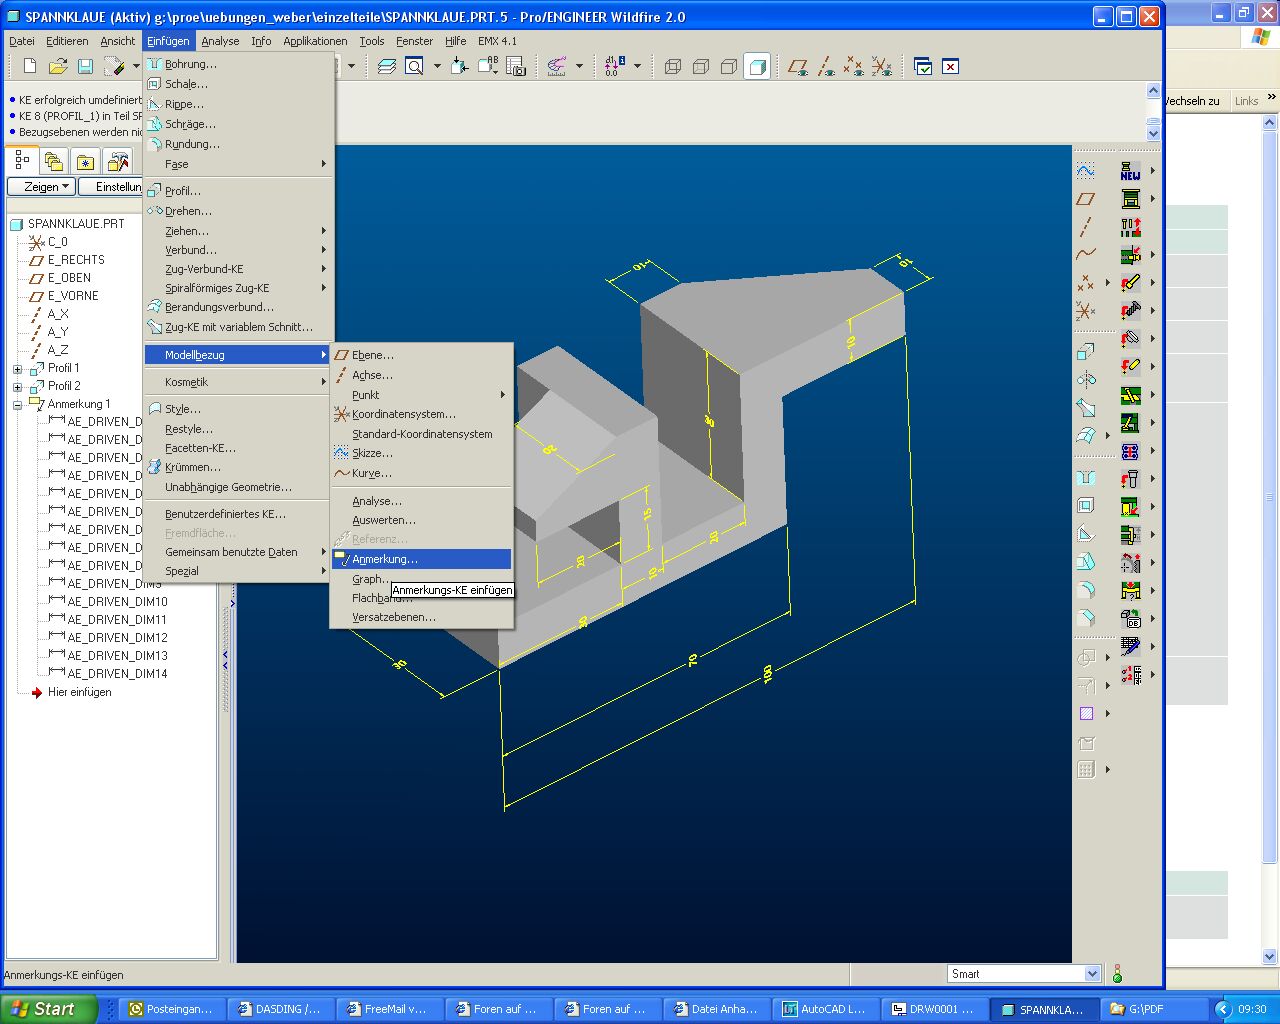
Task: Click the Hier einfügen marker in tree
Action: point(79,692)
